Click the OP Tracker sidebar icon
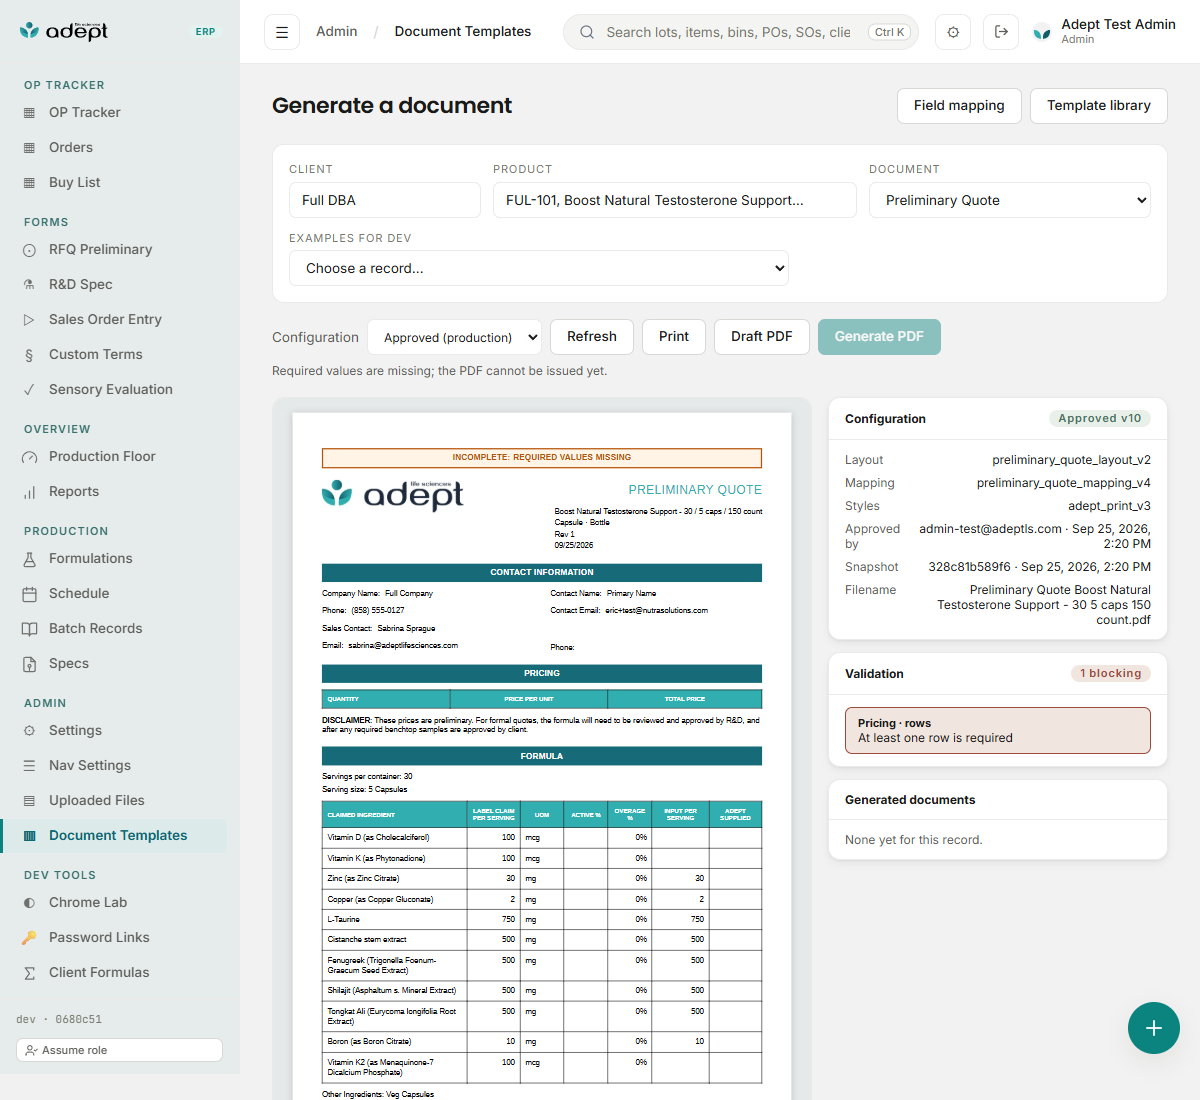The width and height of the screenshot is (1200, 1100). click(29, 113)
